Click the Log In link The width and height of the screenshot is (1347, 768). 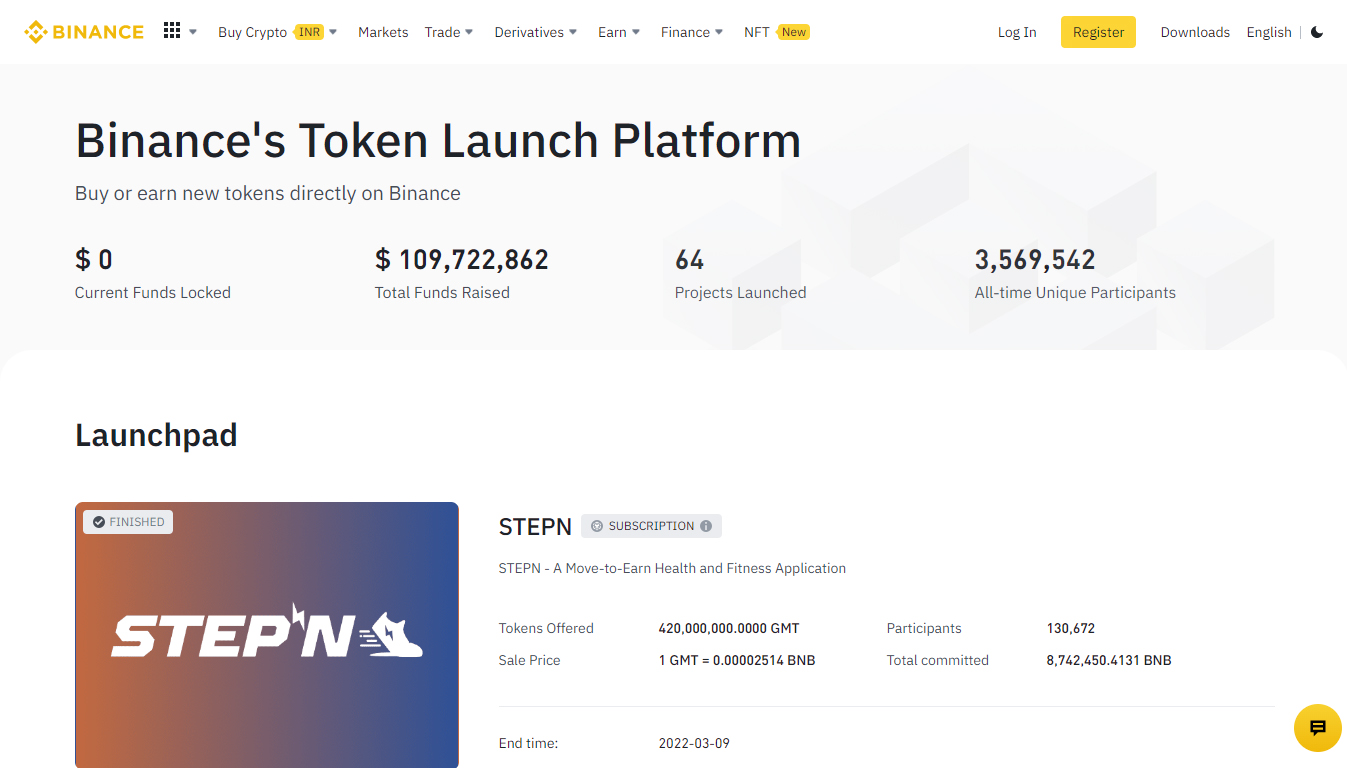[1017, 32]
